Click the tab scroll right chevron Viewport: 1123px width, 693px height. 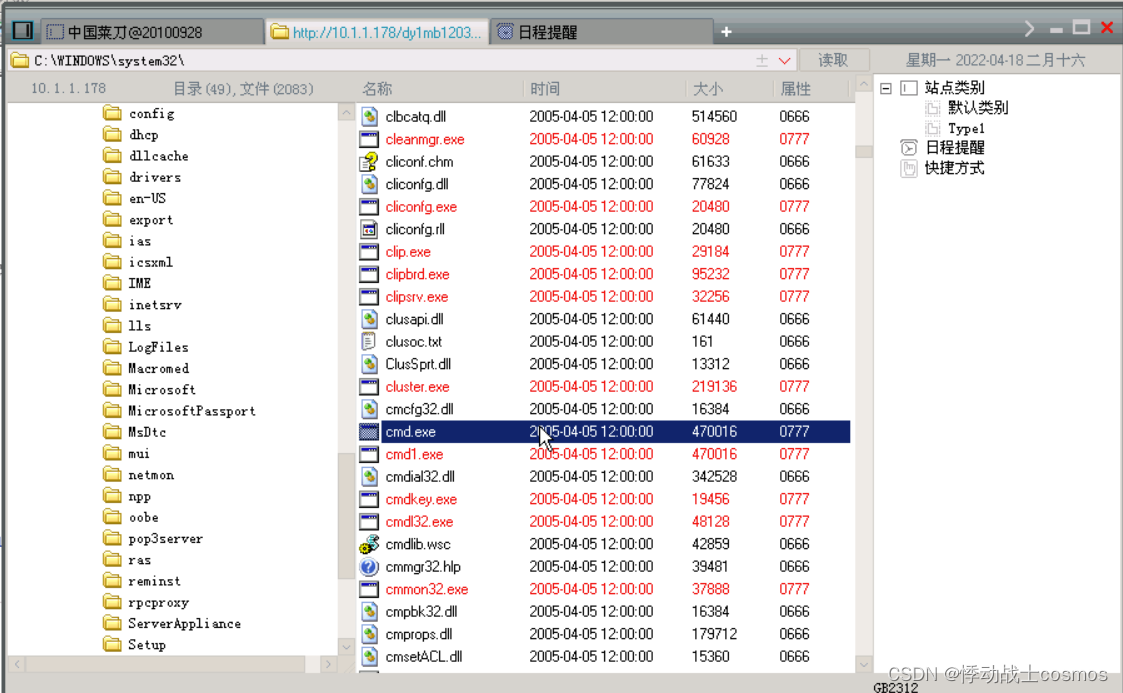click(1029, 29)
